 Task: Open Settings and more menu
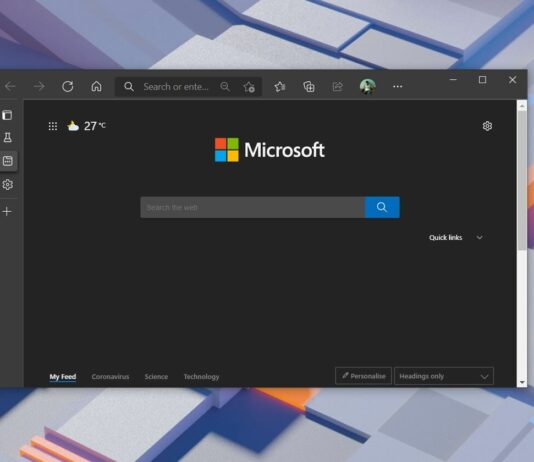pyautogui.click(x=397, y=87)
